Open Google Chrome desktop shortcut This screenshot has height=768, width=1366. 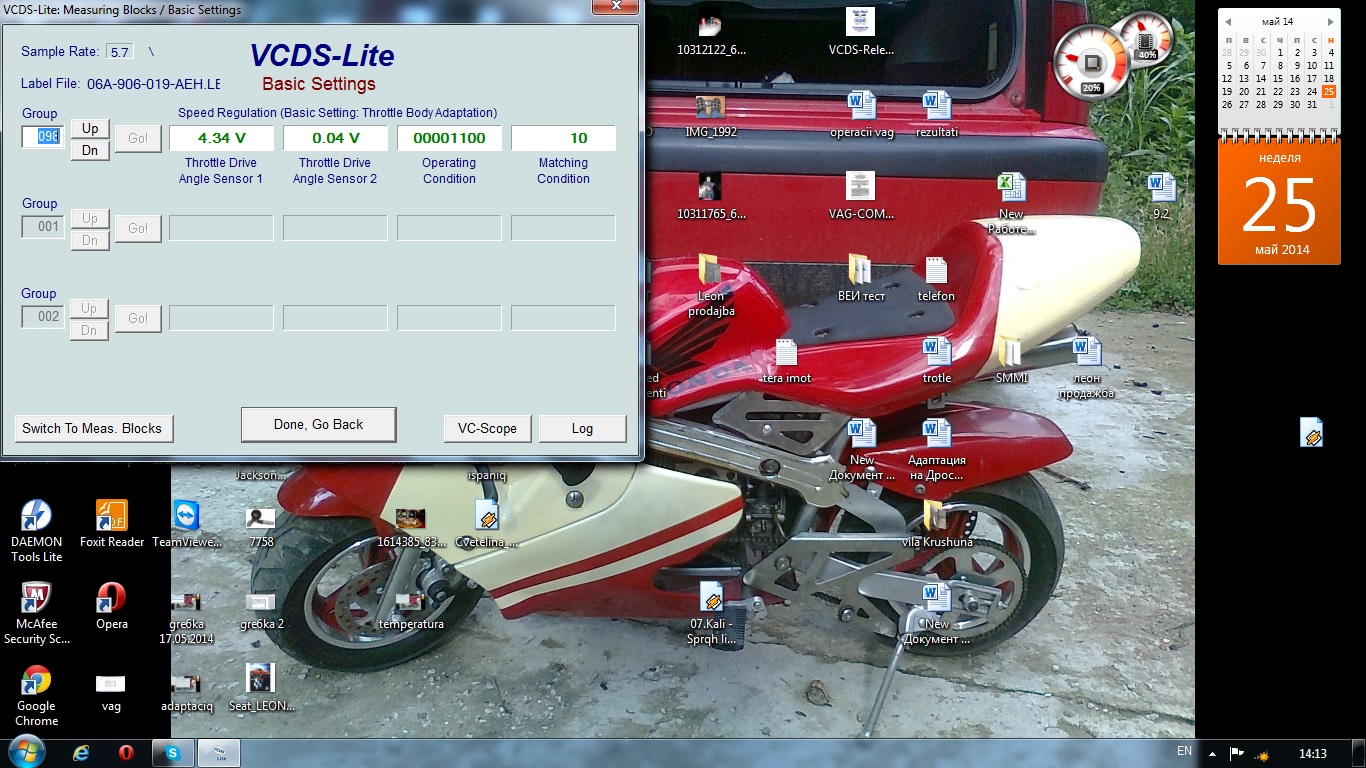[37, 681]
